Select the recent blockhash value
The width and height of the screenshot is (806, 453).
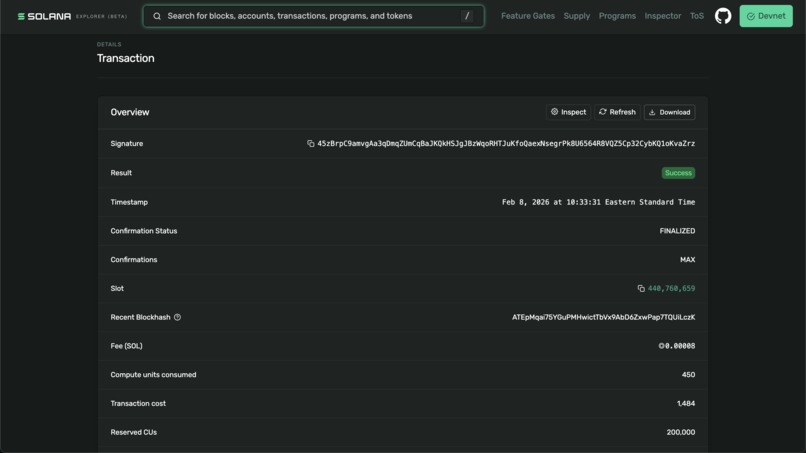603,317
